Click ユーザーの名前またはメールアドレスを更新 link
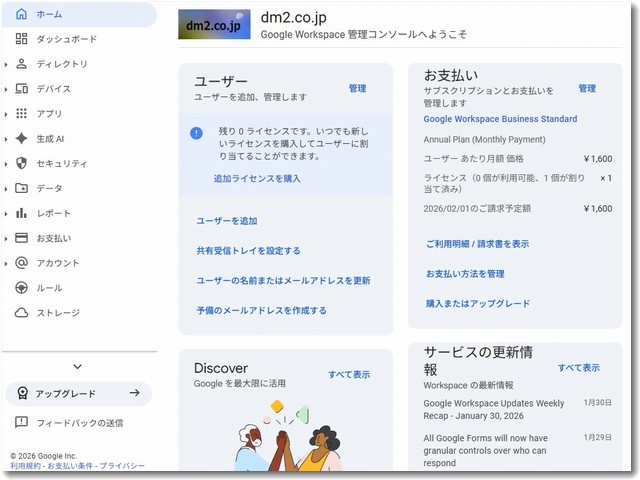Image resolution: width=640 pixels, height=480 pixels. pyautogui.click(x=283, y=280)
